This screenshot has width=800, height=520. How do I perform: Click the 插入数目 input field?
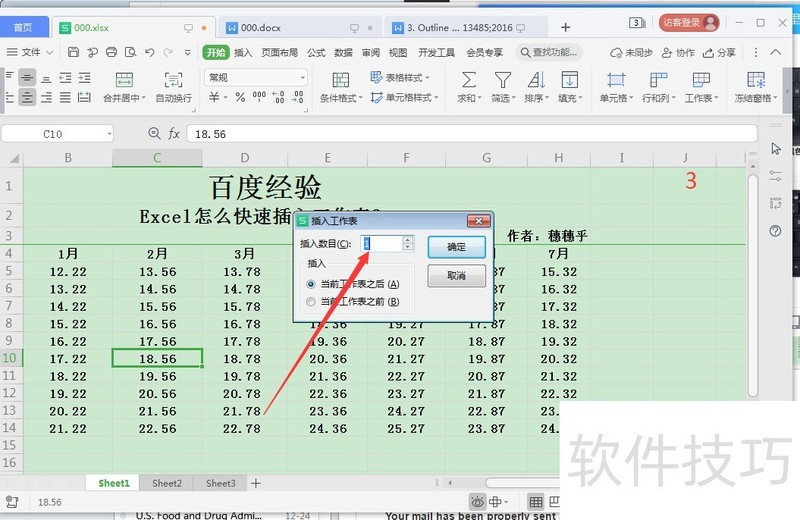[382, 243]
